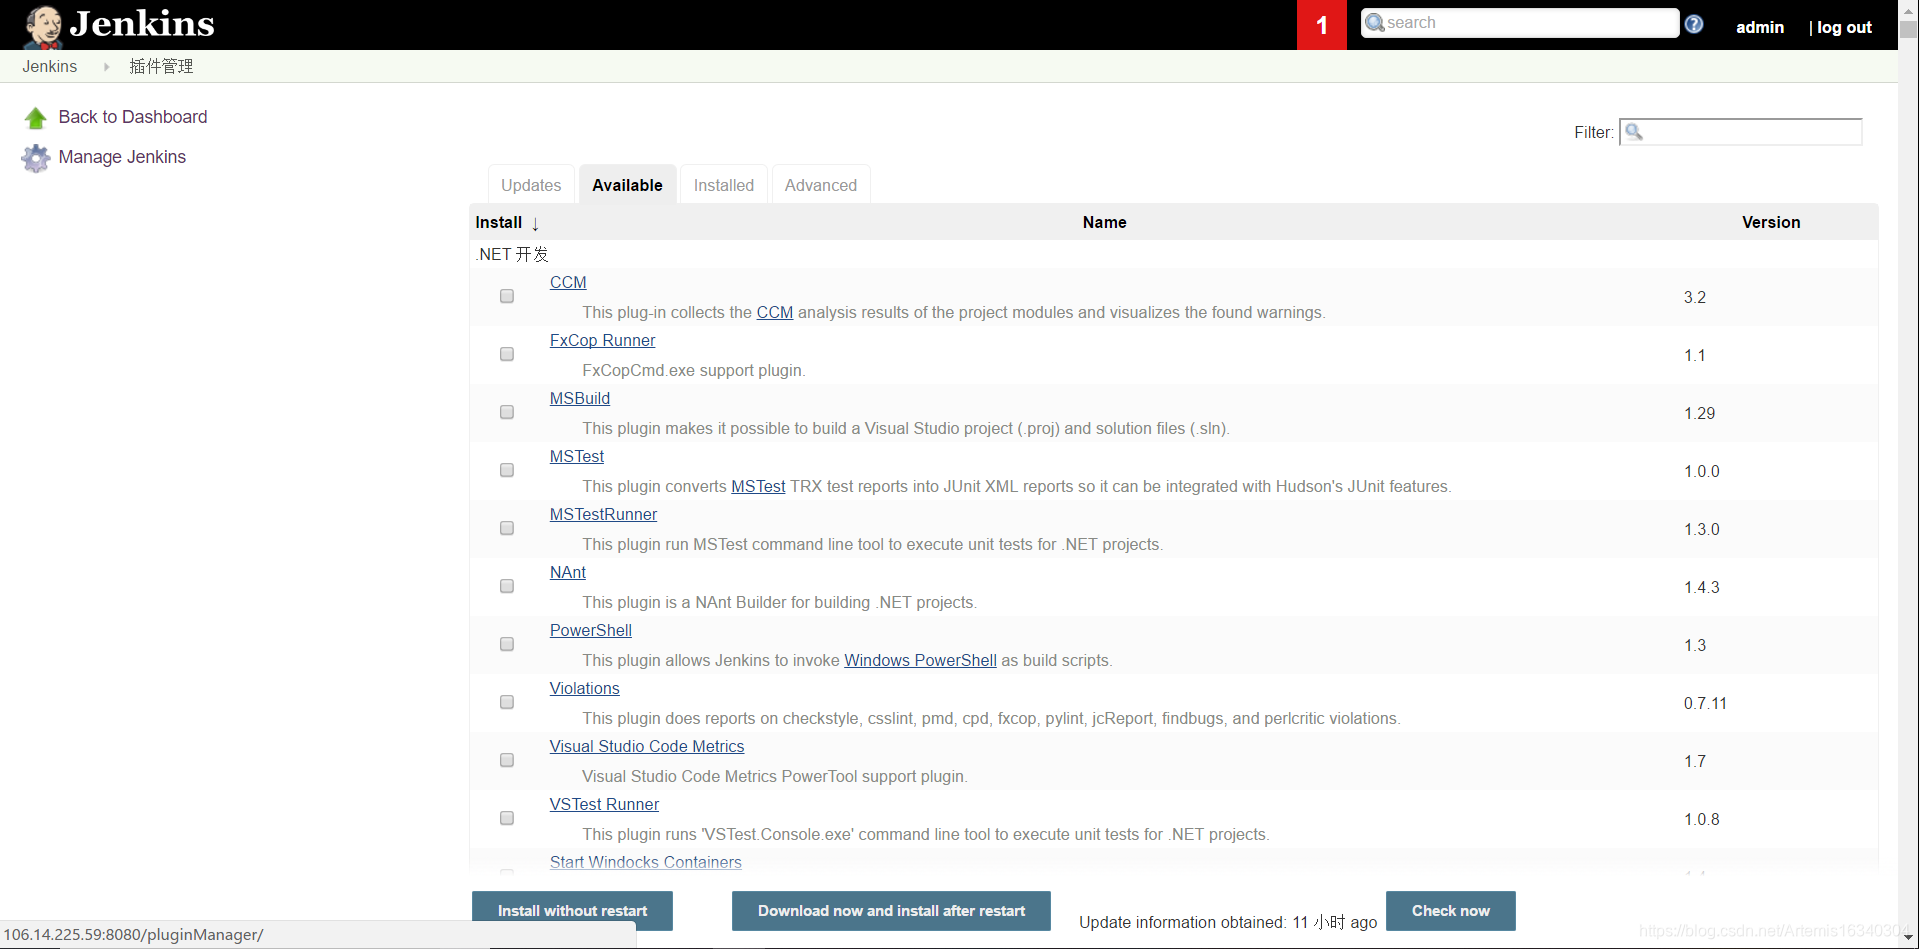Click version 0.7.11 of Violations

[x=1705, y=703]
